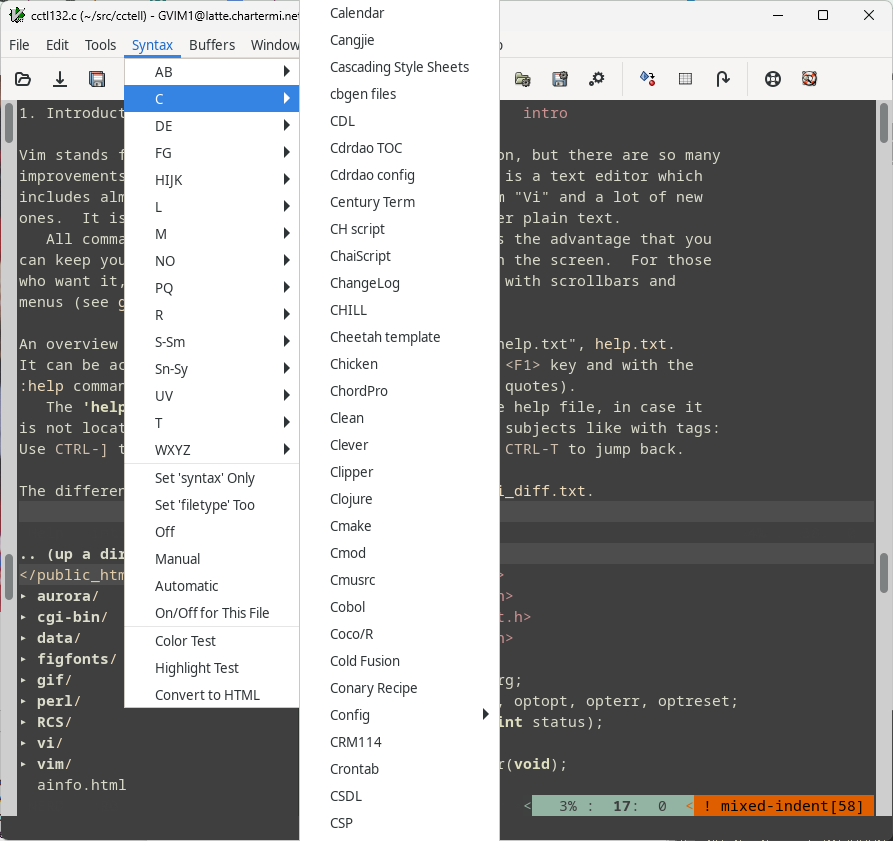This screenshot has height=841, width=893.
Task: Turn syntax highlighting Off
Action: [211, 532]
